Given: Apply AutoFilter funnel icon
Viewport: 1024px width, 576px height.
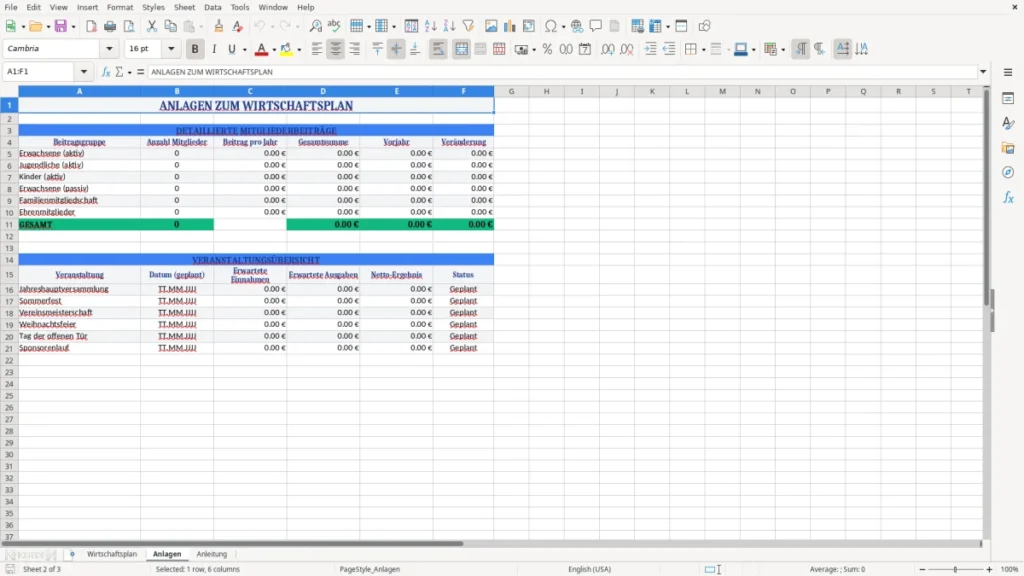Looking at the screenshot, I should pyautogui.click(x=468, y=26).
